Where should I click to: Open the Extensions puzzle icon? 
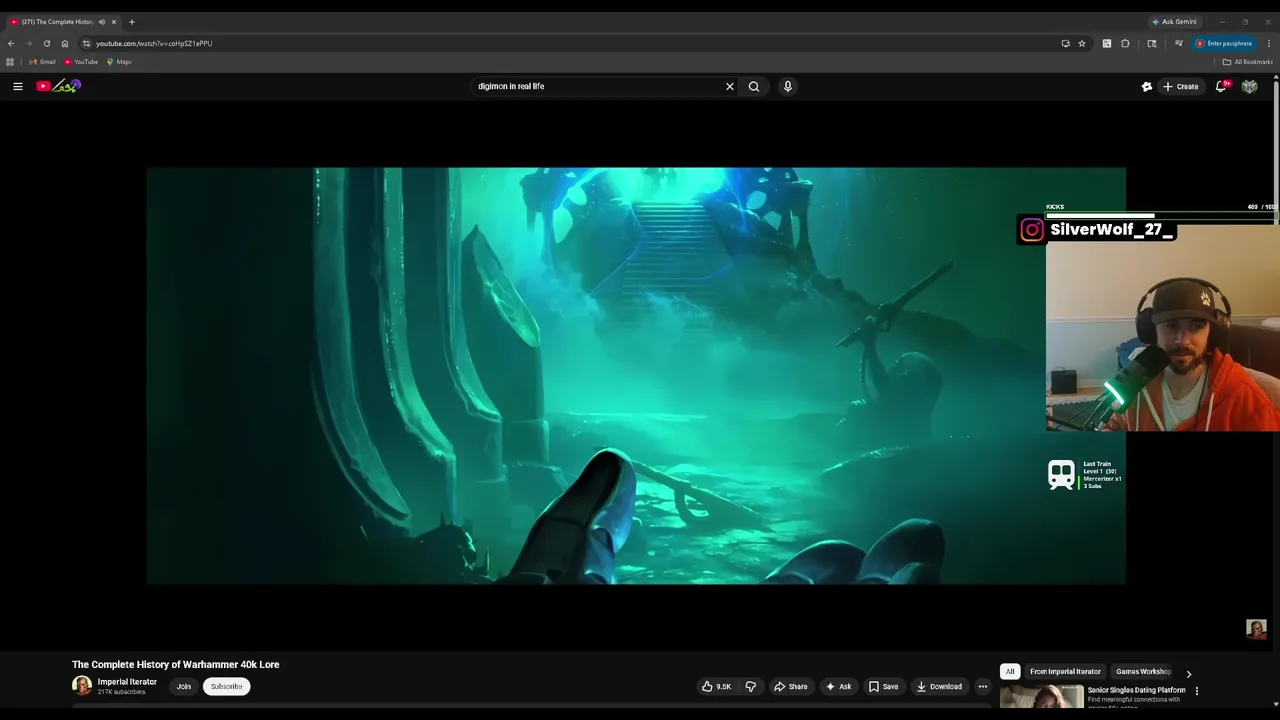click(x=1125, y=43)
